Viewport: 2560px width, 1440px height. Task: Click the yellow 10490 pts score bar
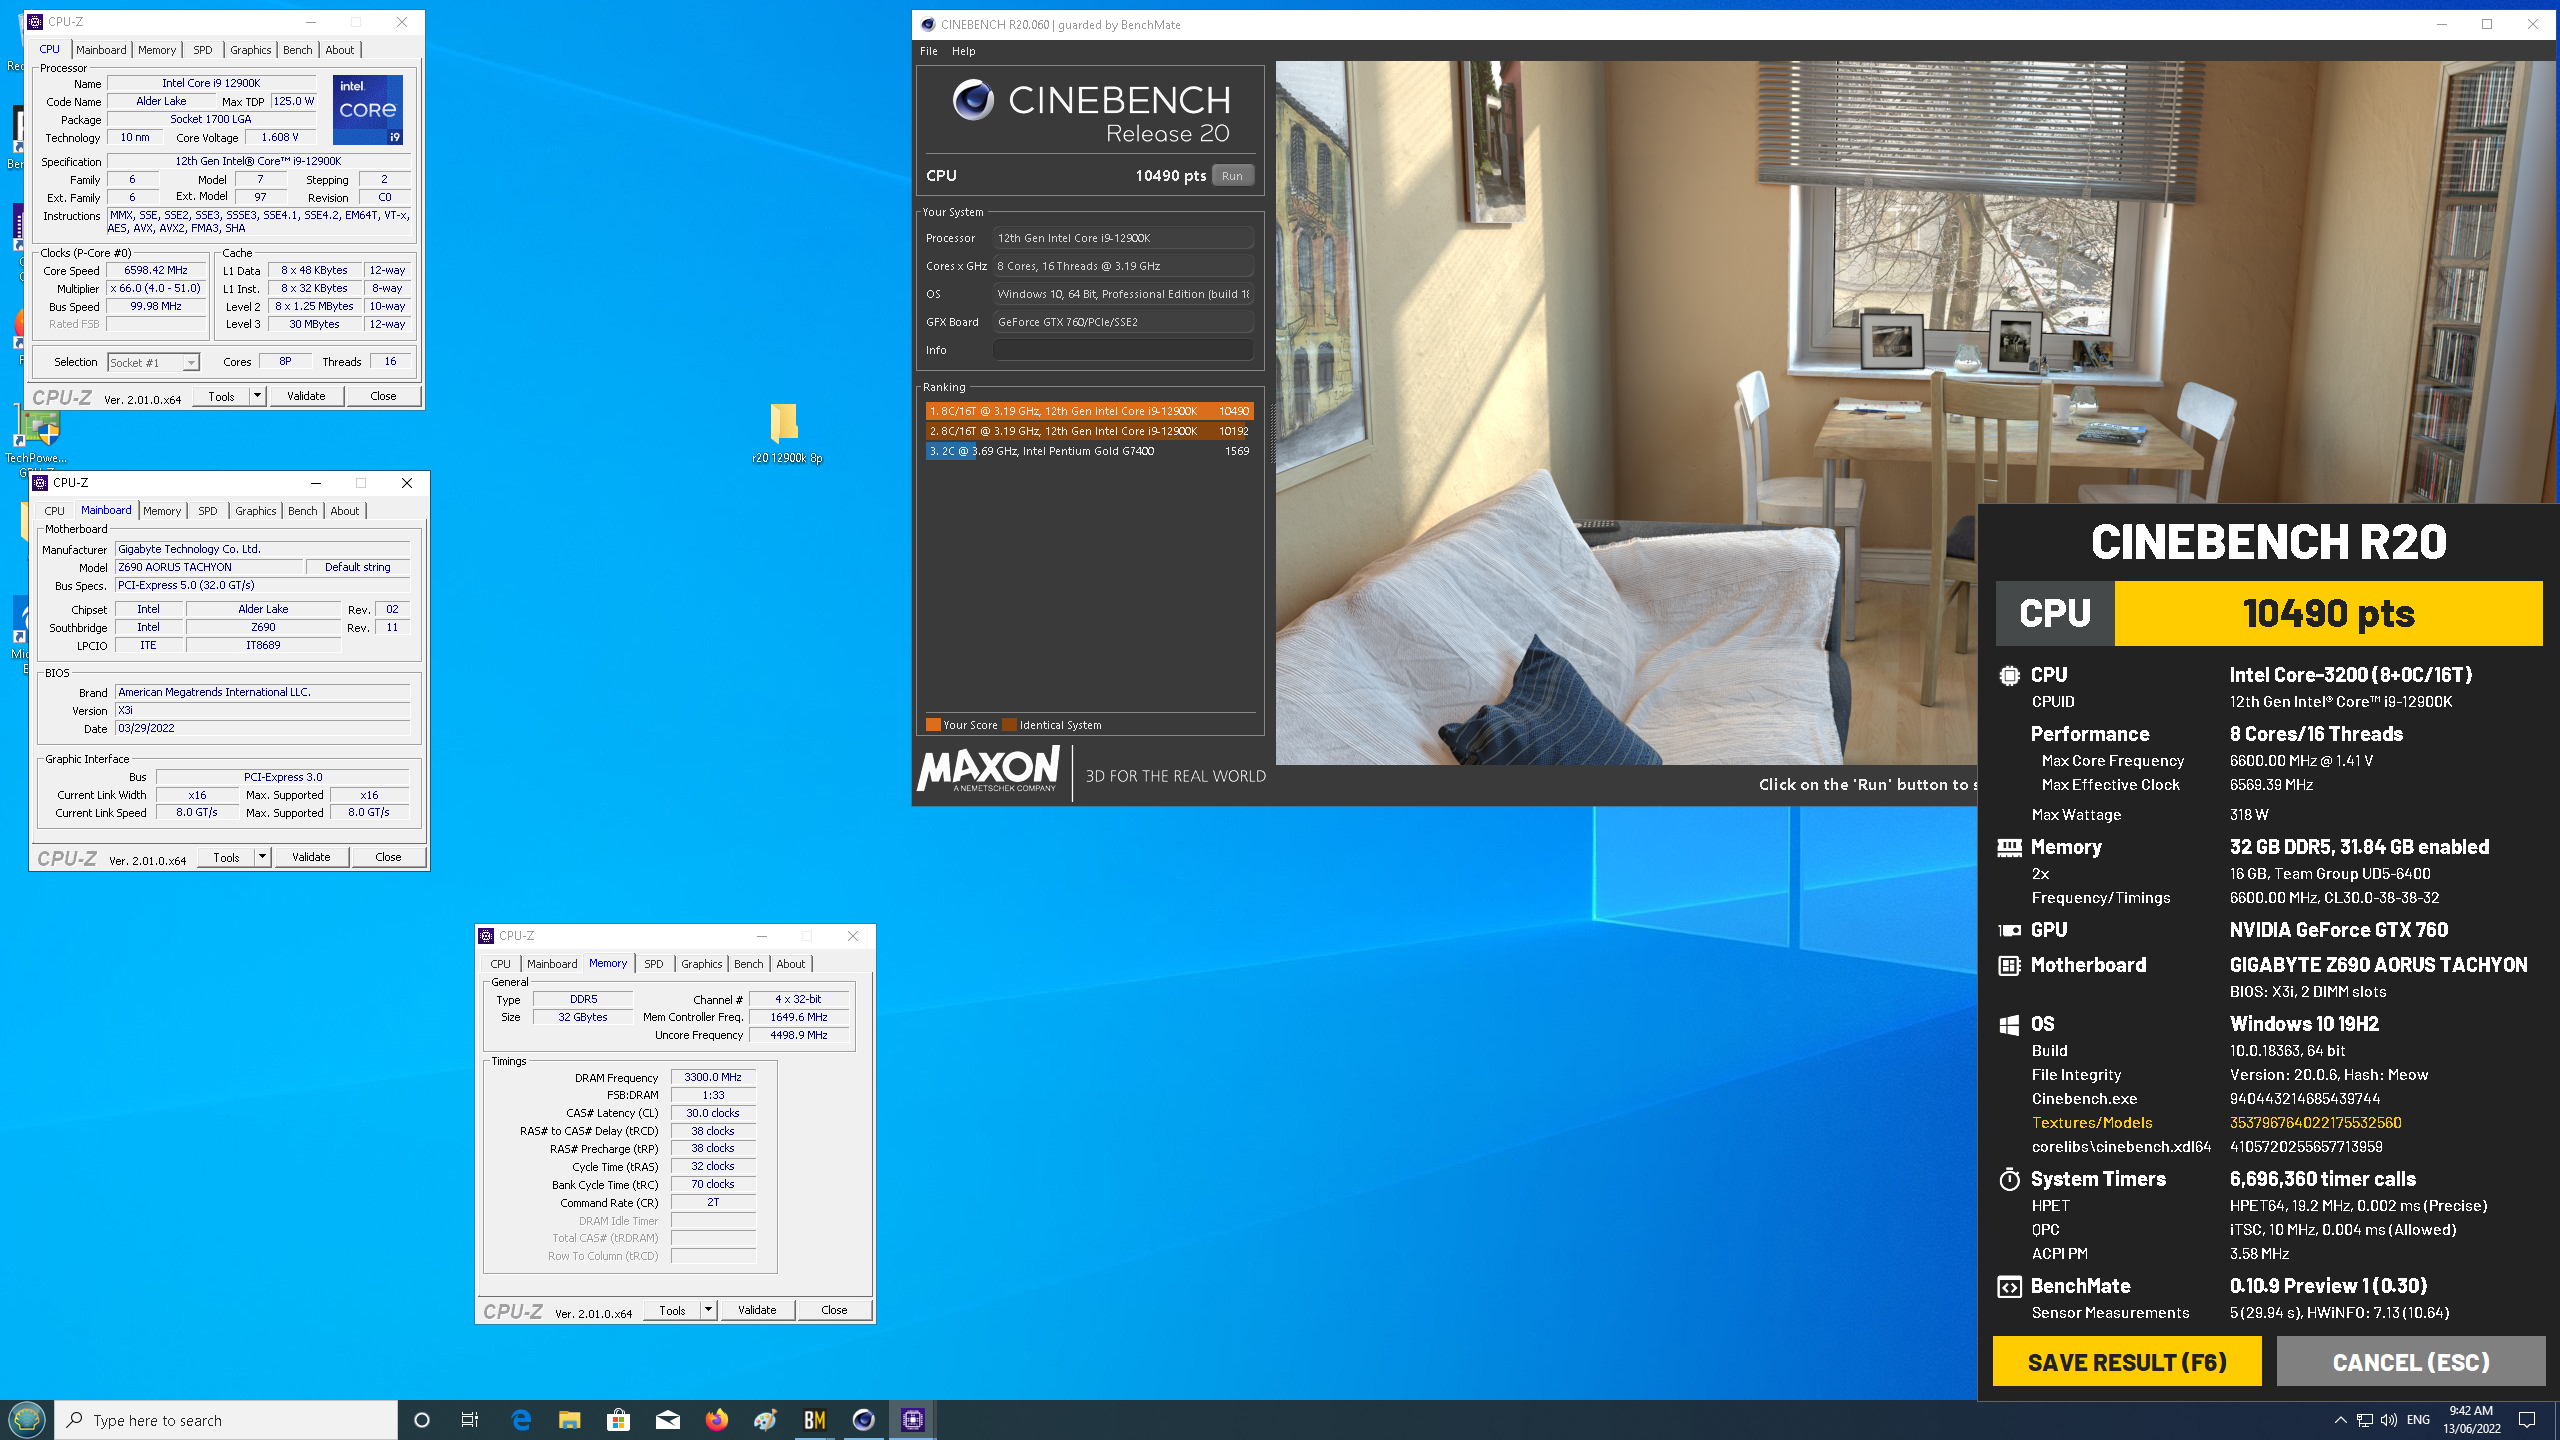tap(2328, 613)
